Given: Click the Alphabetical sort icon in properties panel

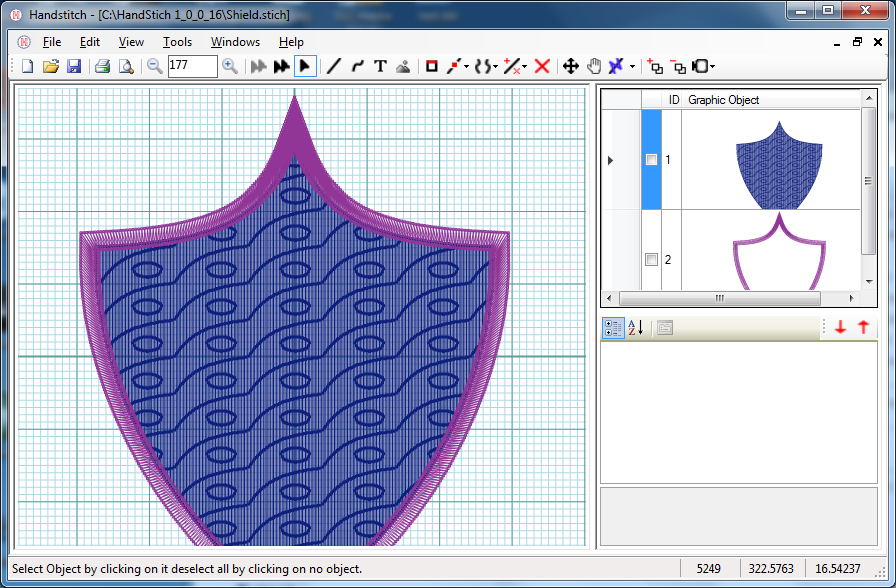Looking at the screenshot, I should [x=635, y=328].
